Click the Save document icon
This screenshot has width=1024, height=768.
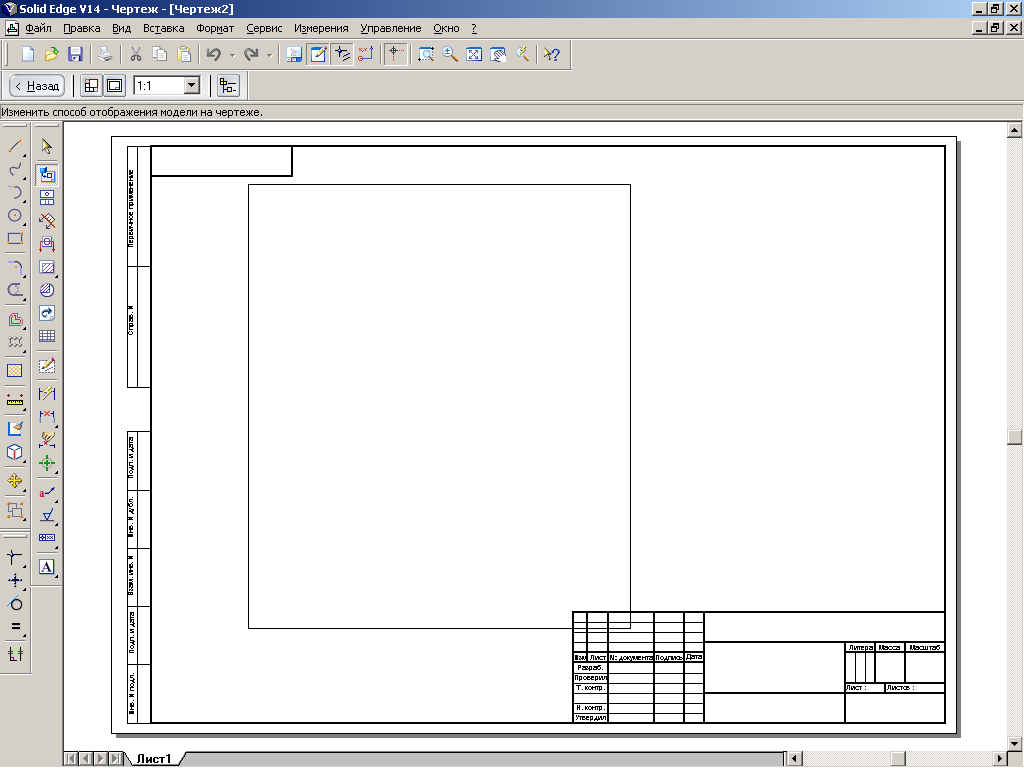pyautogui.click(x=75, y=55)
